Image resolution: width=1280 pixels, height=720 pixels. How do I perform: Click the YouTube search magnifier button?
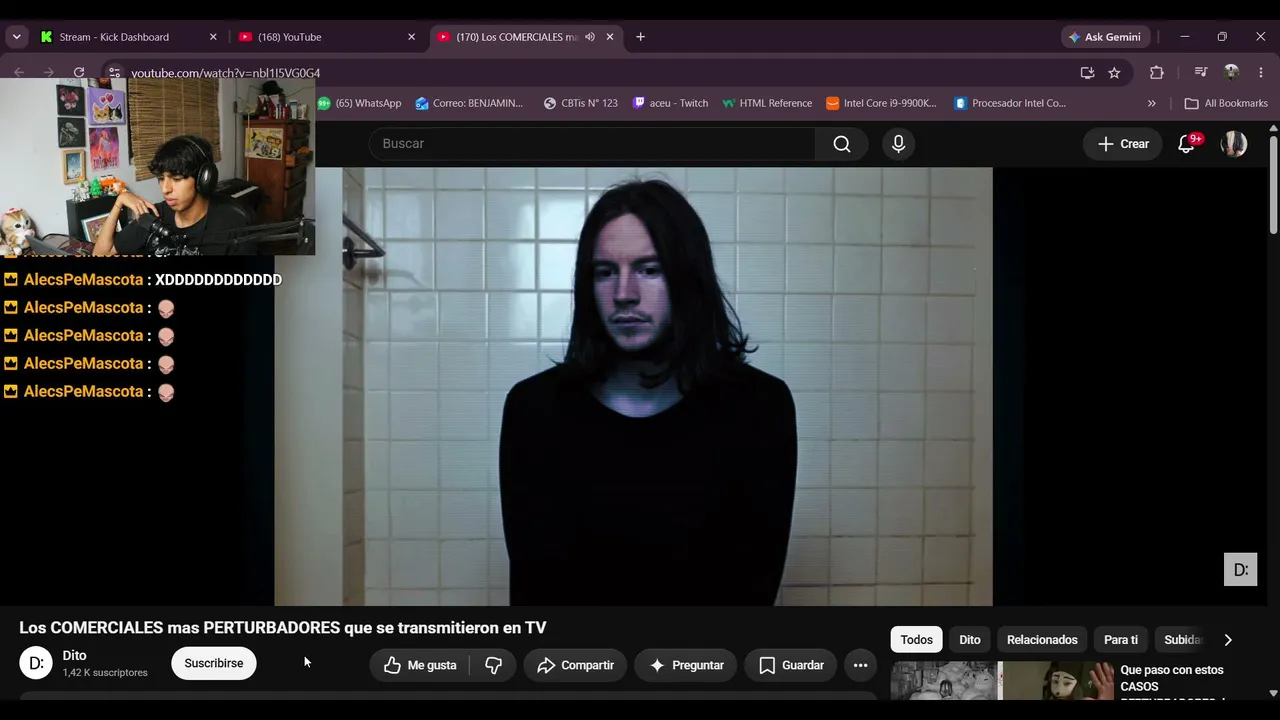tap(842, 144)
